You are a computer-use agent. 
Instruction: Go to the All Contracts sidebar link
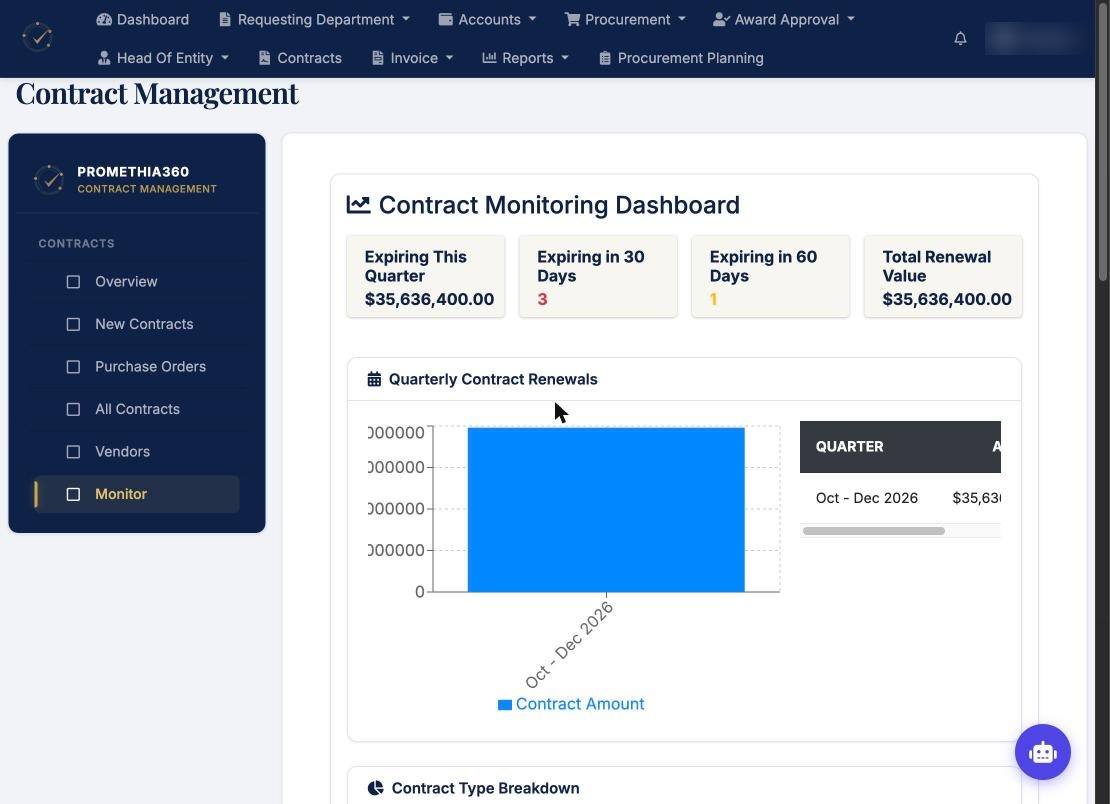click(x=137, y=409)
